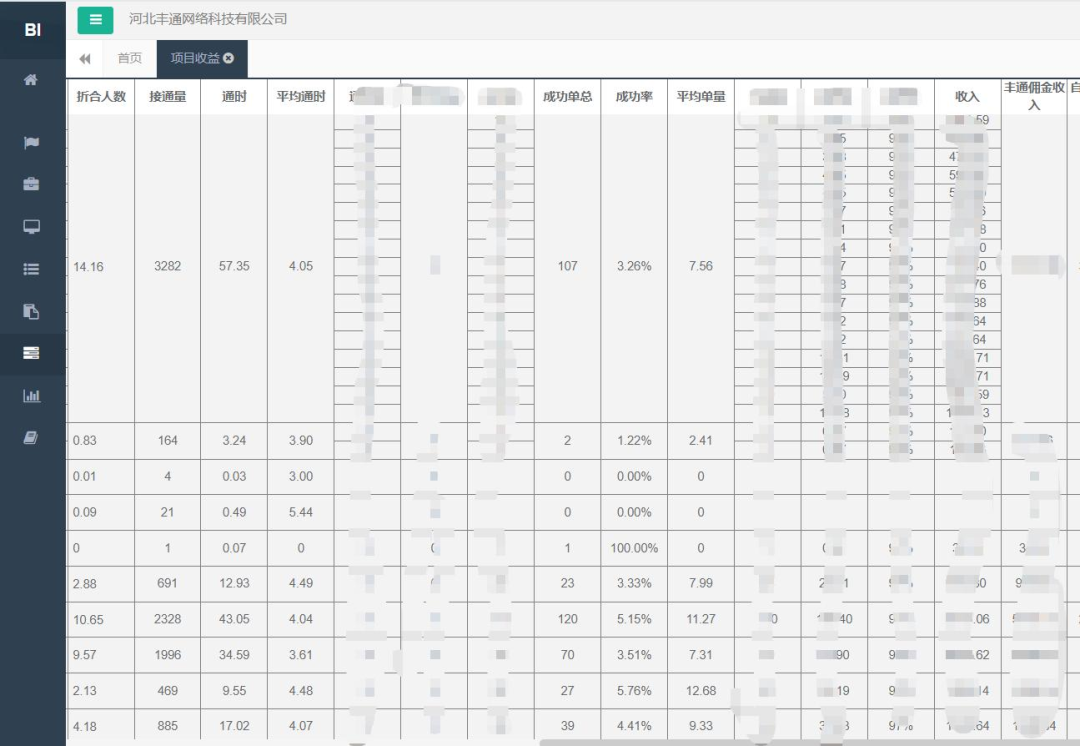1080x746 pixels.
Task: Click the 成功率 column header
Action: tap(634, 96)
